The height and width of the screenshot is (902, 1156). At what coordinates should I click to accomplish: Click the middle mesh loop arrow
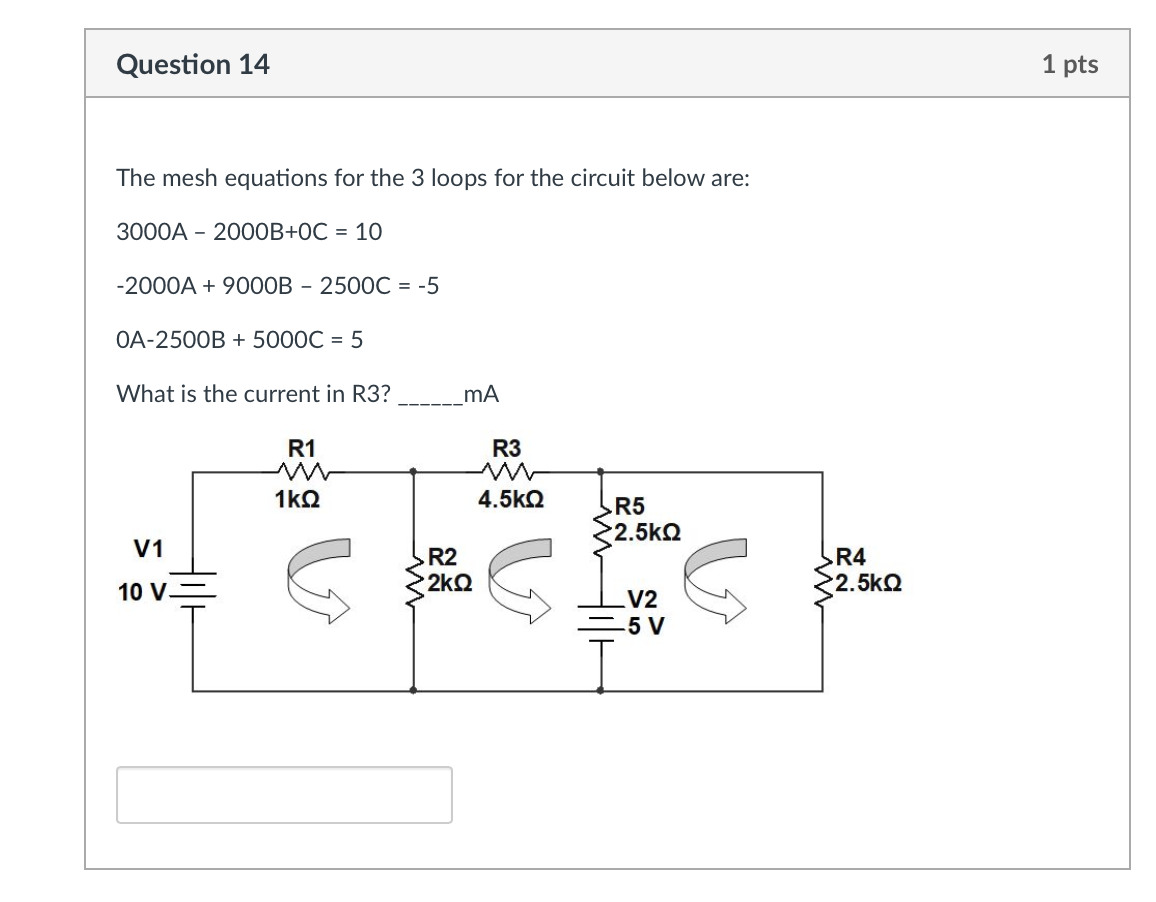point(520,580)
